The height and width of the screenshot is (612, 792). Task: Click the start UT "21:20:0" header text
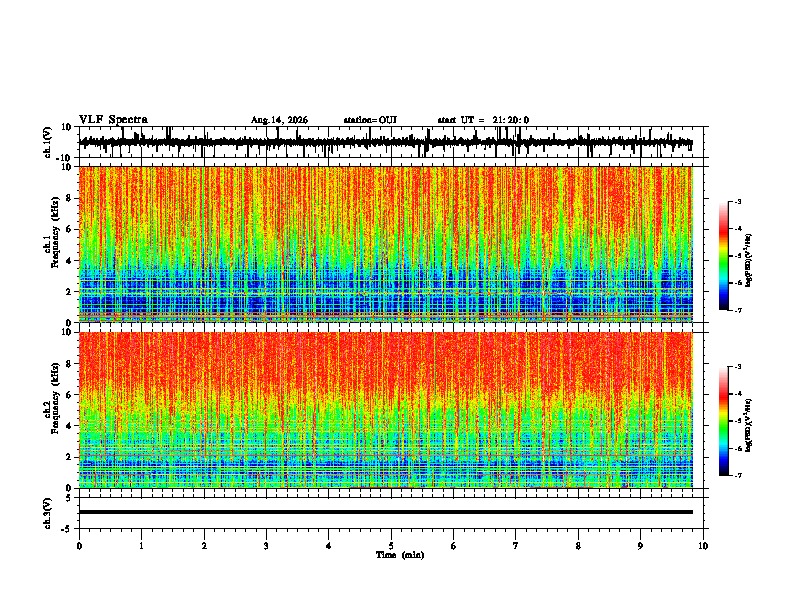(x=511, y=120)
